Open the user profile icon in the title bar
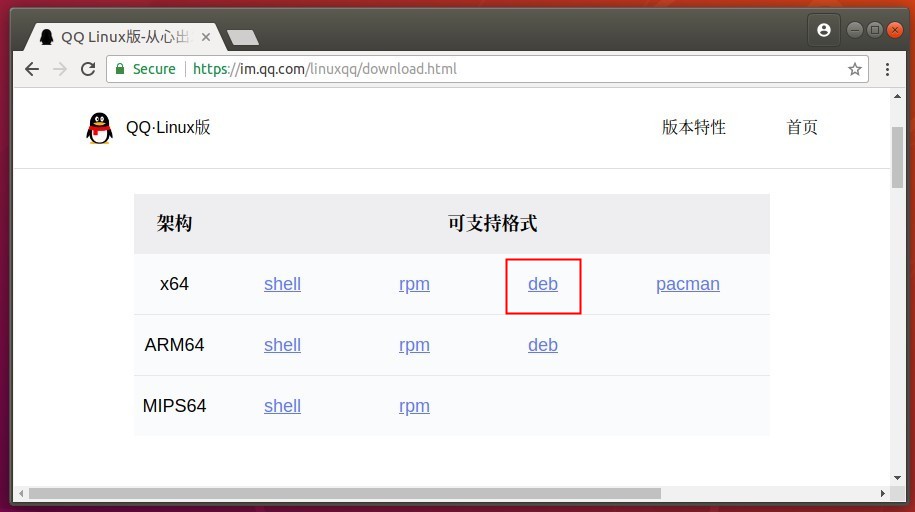The height and width of the screenshot is (512, 915). coord(824,30)
